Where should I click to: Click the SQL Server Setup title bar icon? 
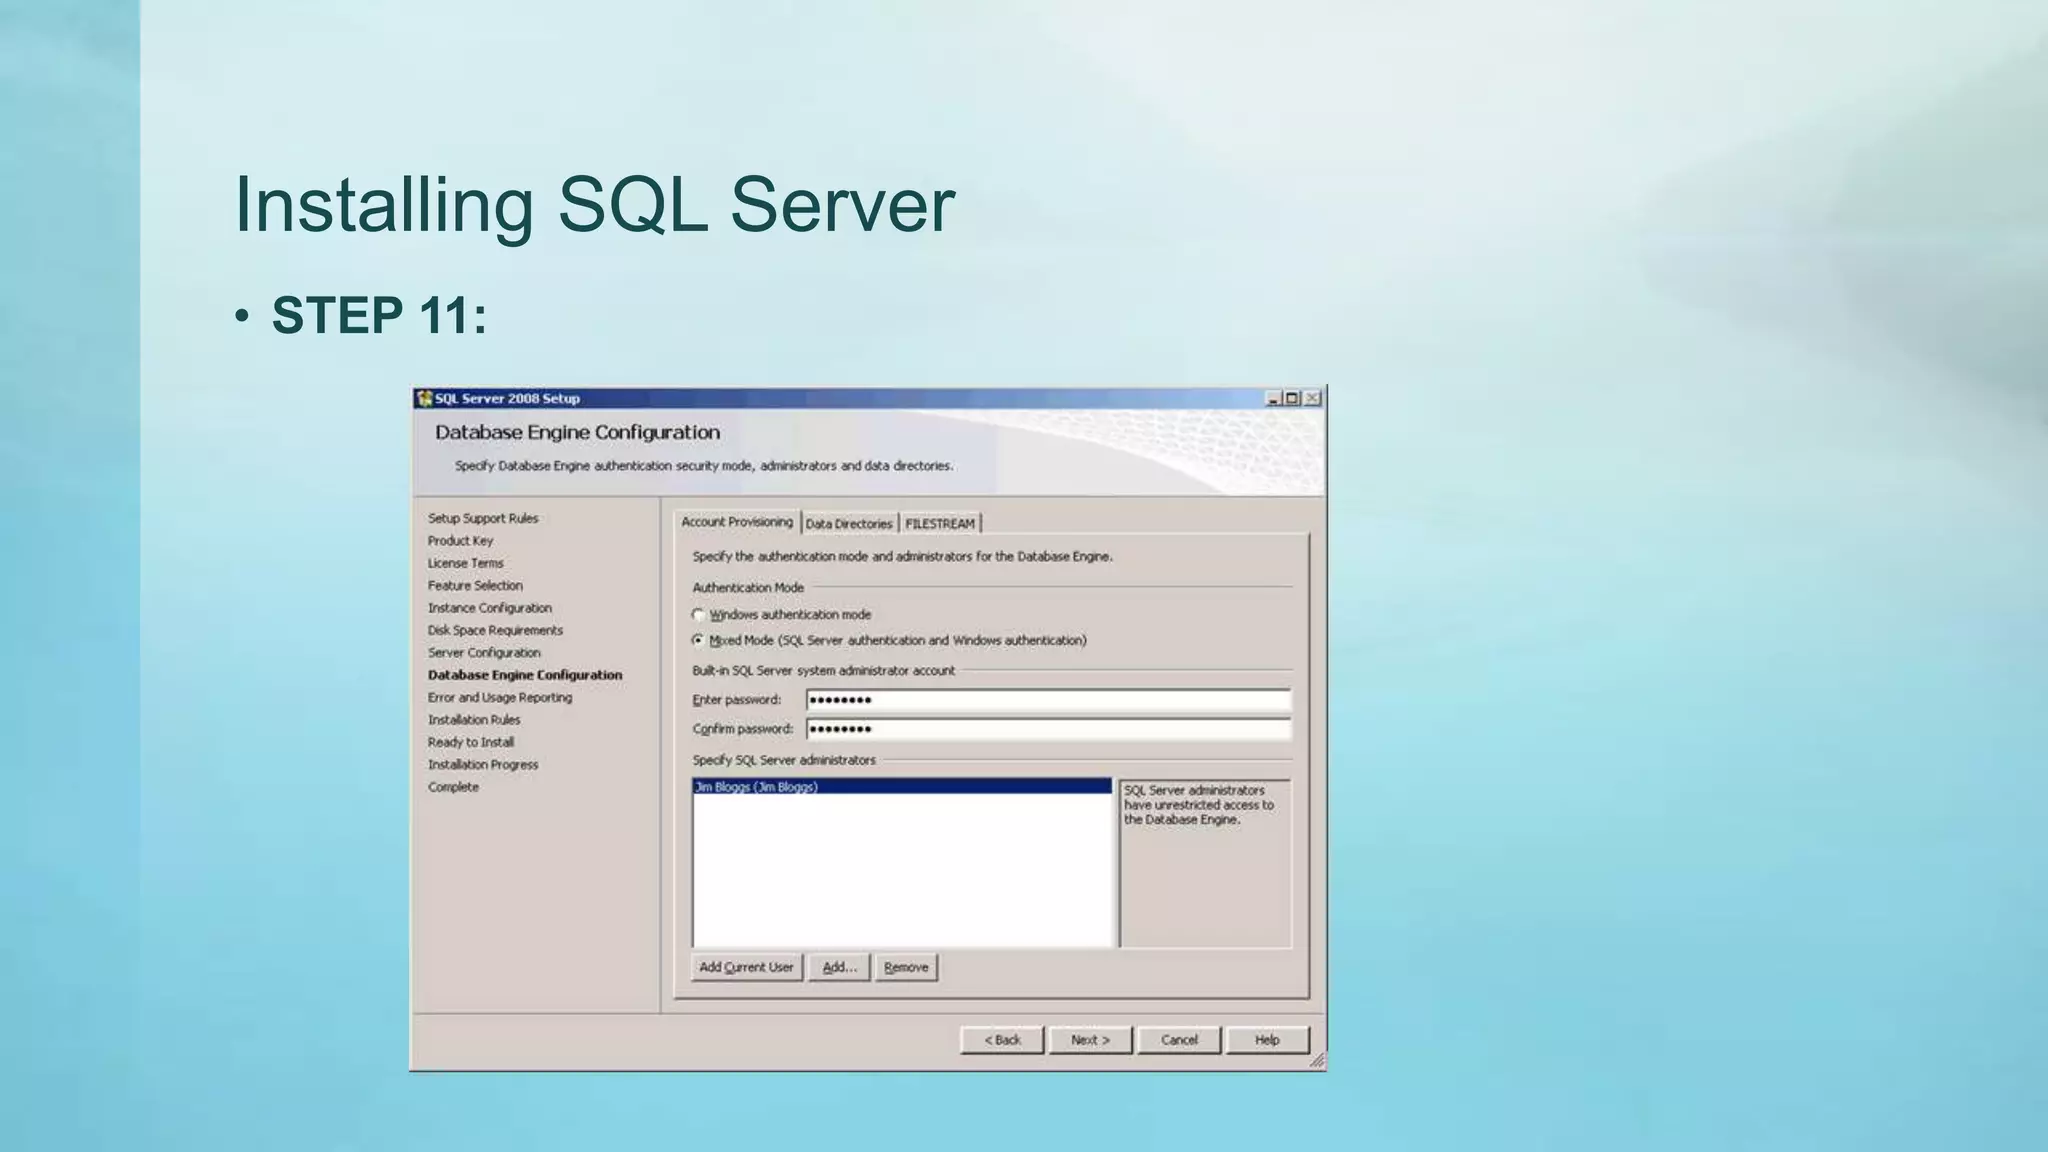[425, 399]
